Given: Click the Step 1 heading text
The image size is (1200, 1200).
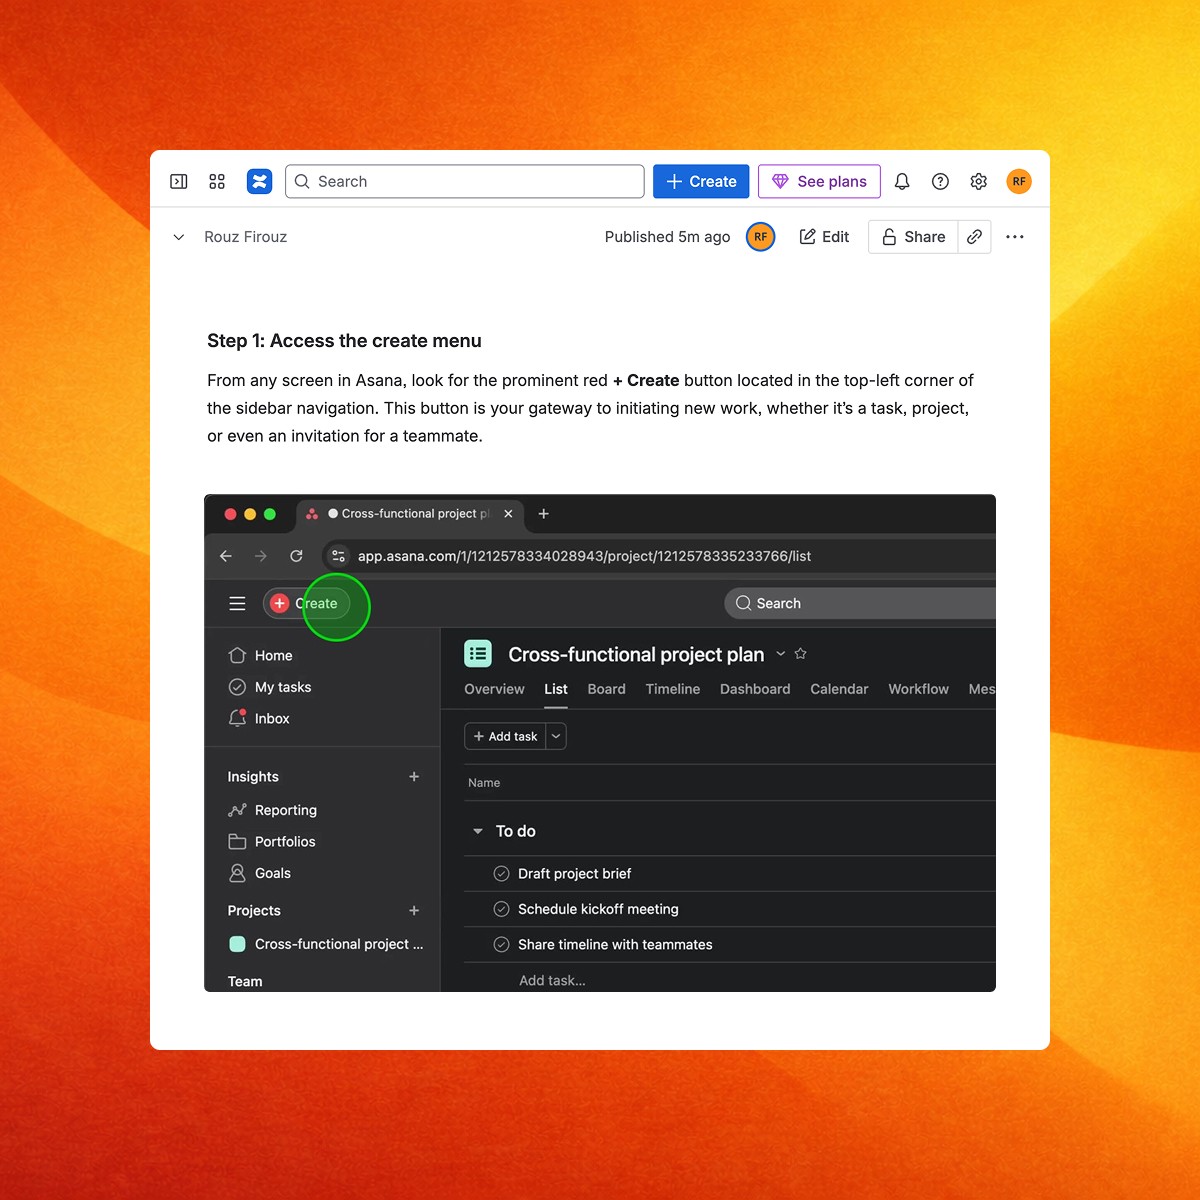Looking at the screenshot, I should click(344, 341).
